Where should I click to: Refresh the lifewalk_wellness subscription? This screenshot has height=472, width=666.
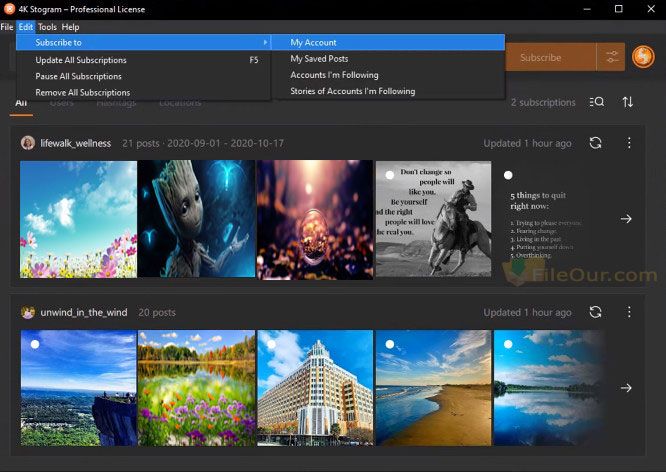point(595,143)
